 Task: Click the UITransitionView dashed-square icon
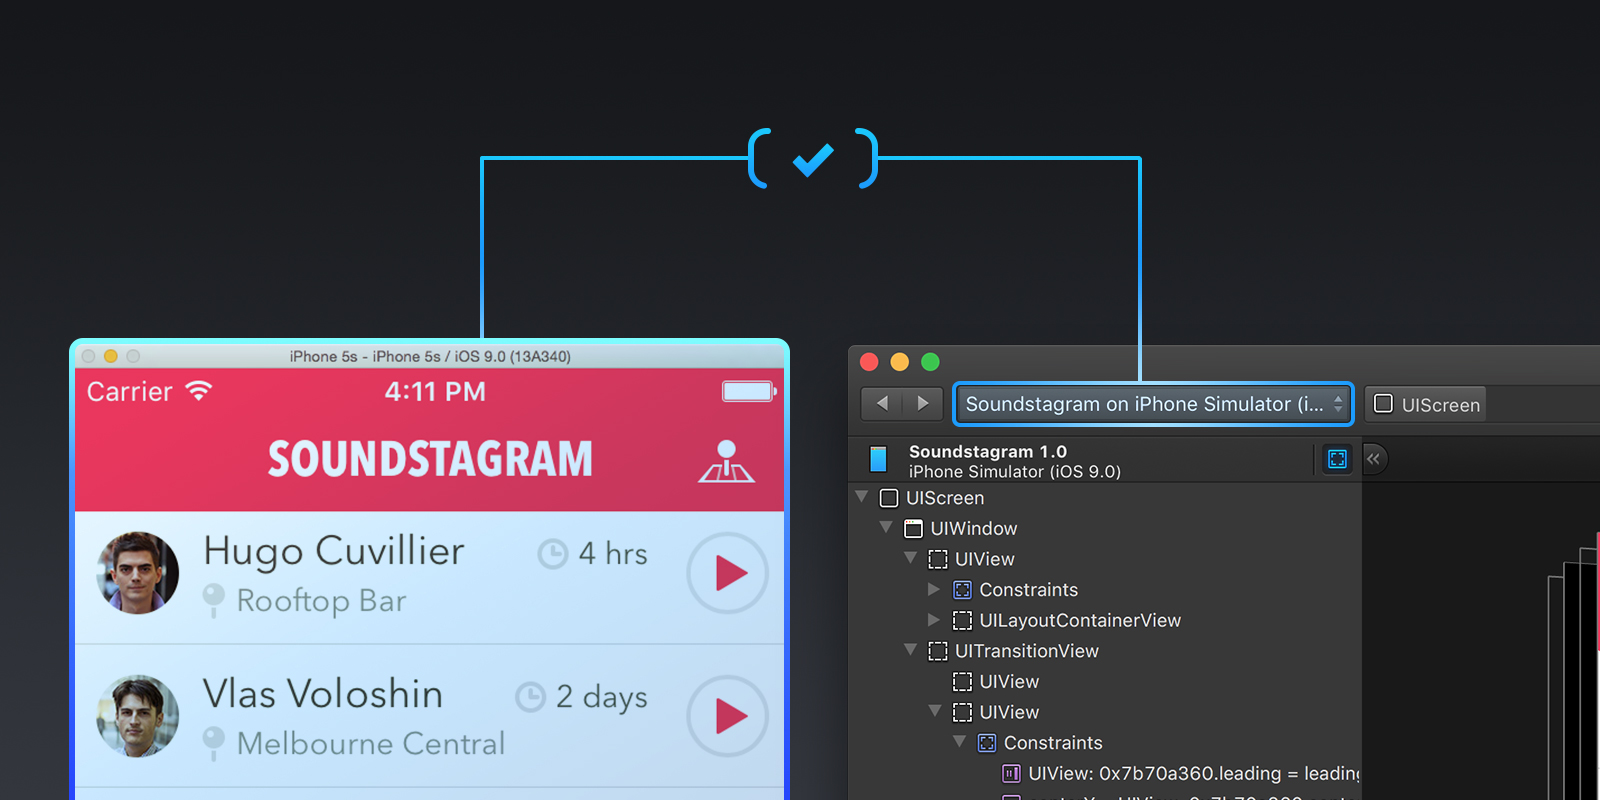[938, 652]
